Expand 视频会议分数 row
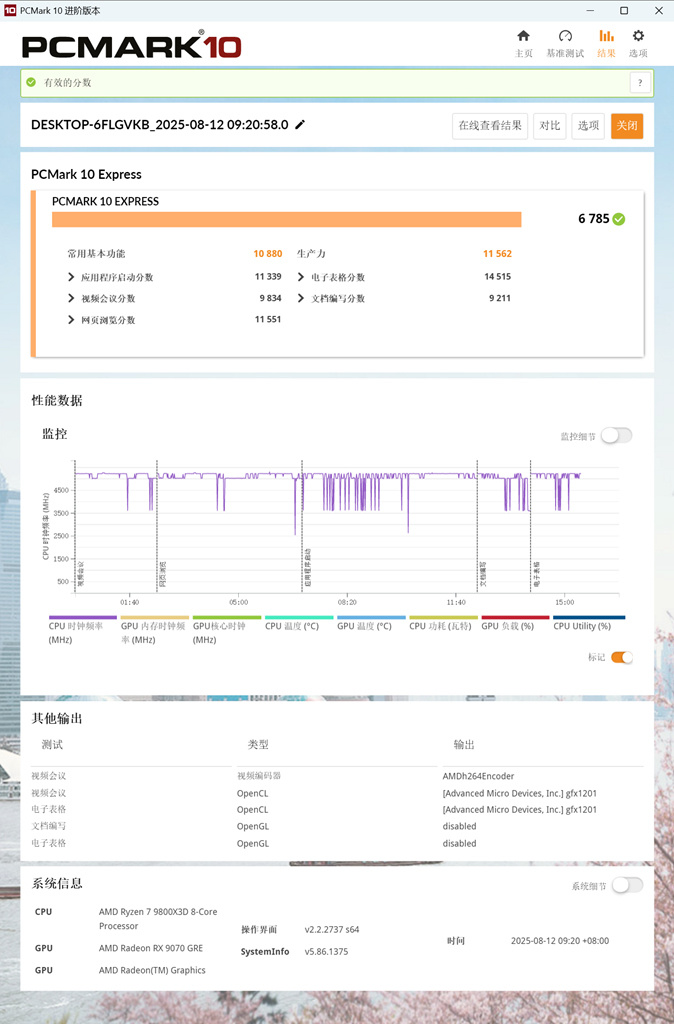 click(x=71, y=298)
